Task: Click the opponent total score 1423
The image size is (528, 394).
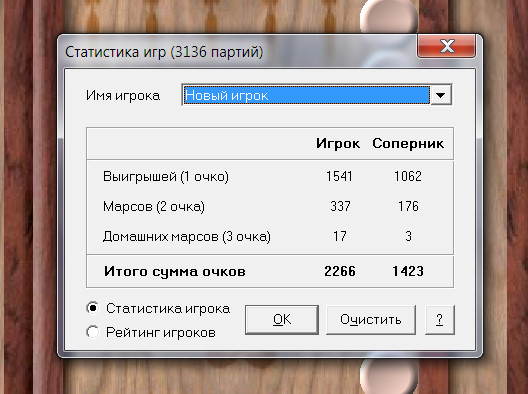Action: tap(408, 271)
